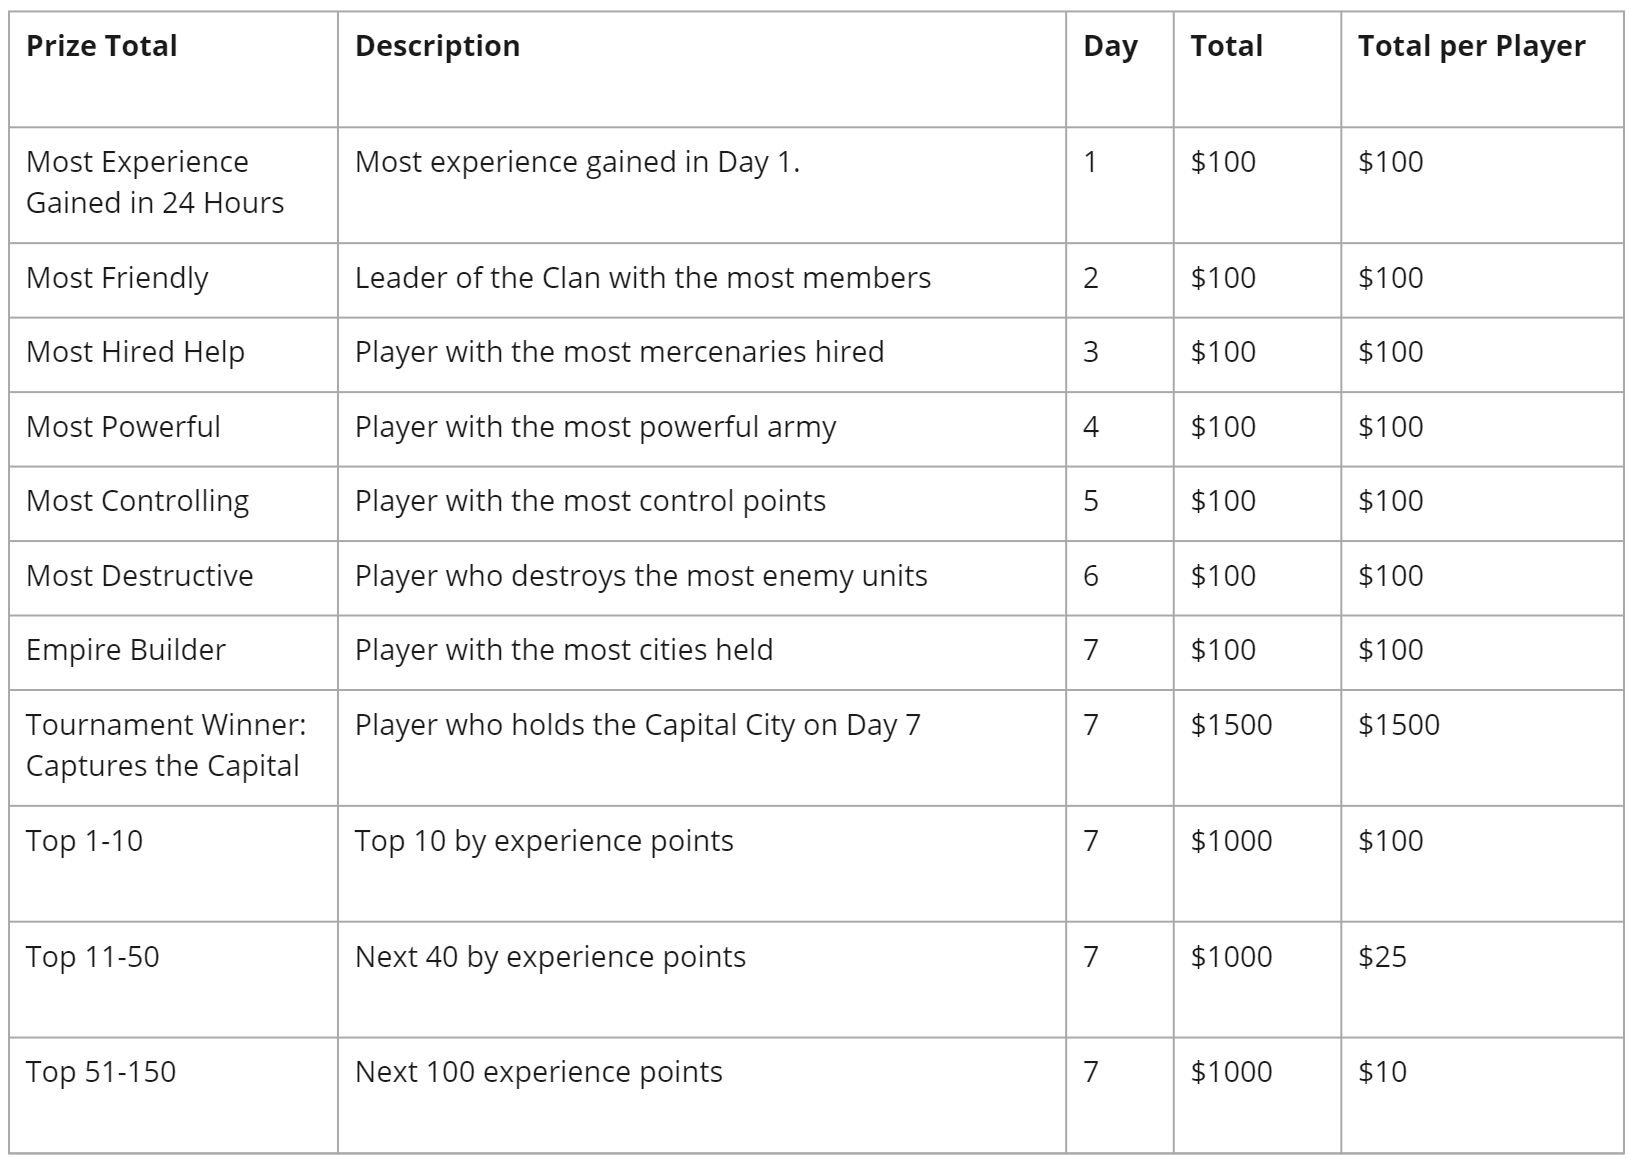Click the "Most Powerful" prize name

pos(123,427)
